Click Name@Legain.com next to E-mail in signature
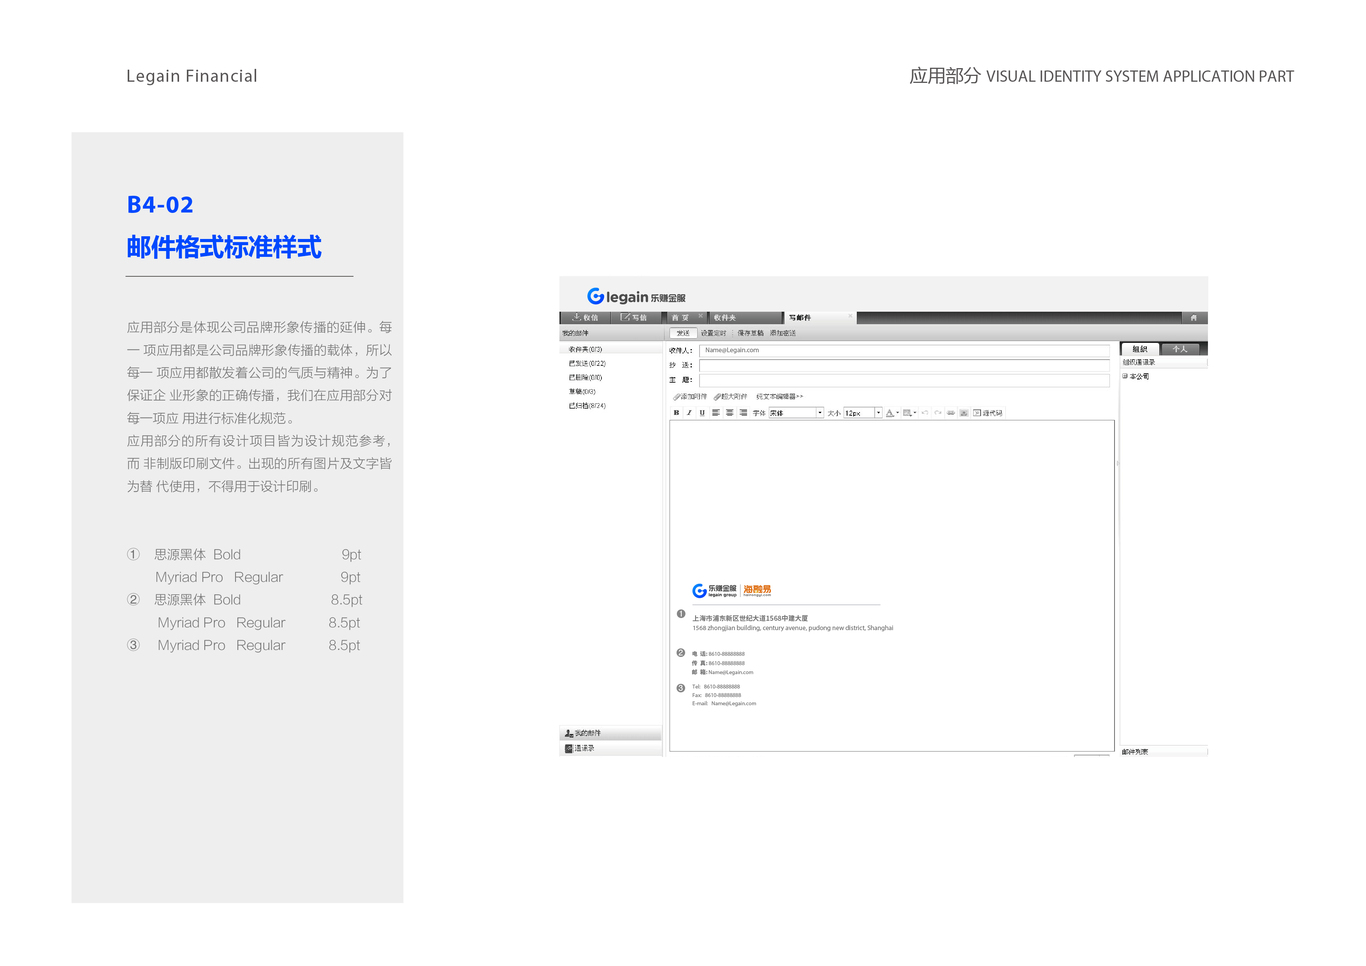This screenshot has width=1366, height=966. [x=734, y=704]
